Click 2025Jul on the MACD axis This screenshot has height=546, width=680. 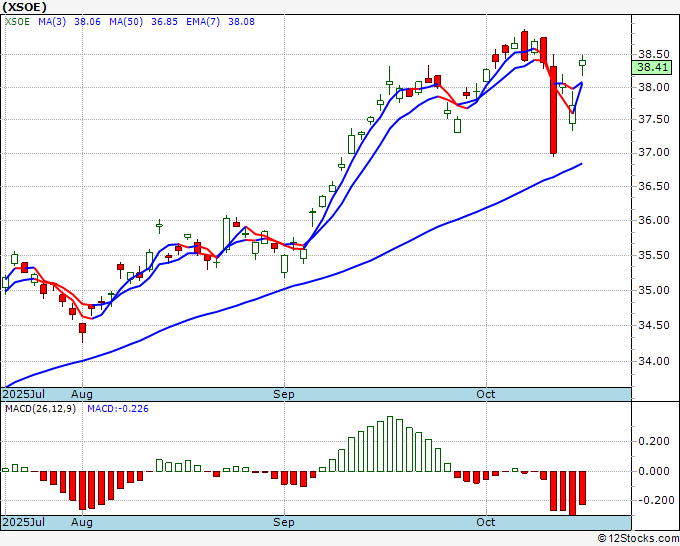click(24, 522)
